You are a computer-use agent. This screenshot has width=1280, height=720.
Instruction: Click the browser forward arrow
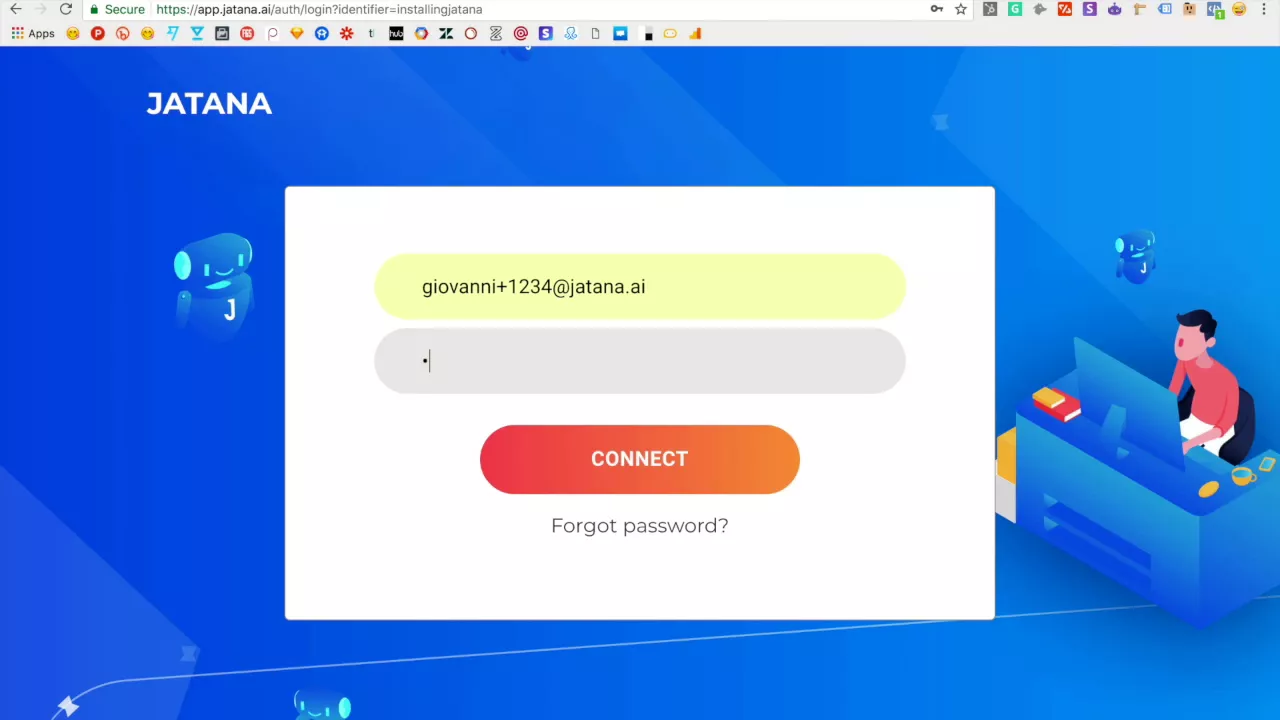click(40, 9)
